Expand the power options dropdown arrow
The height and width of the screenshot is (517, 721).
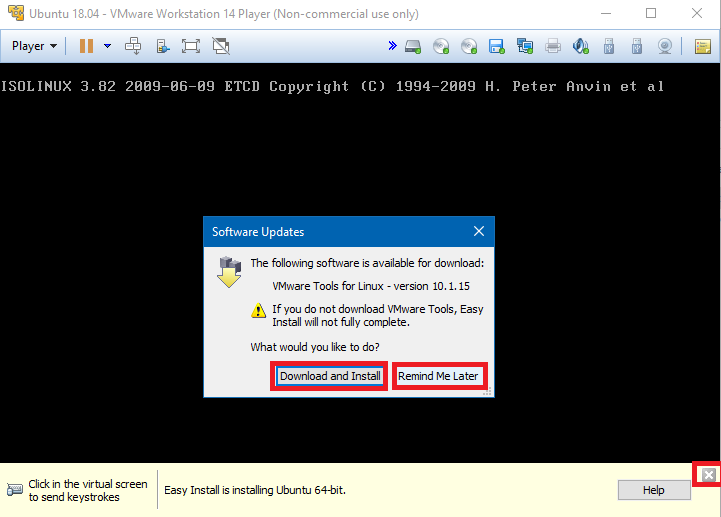(108, 46)
